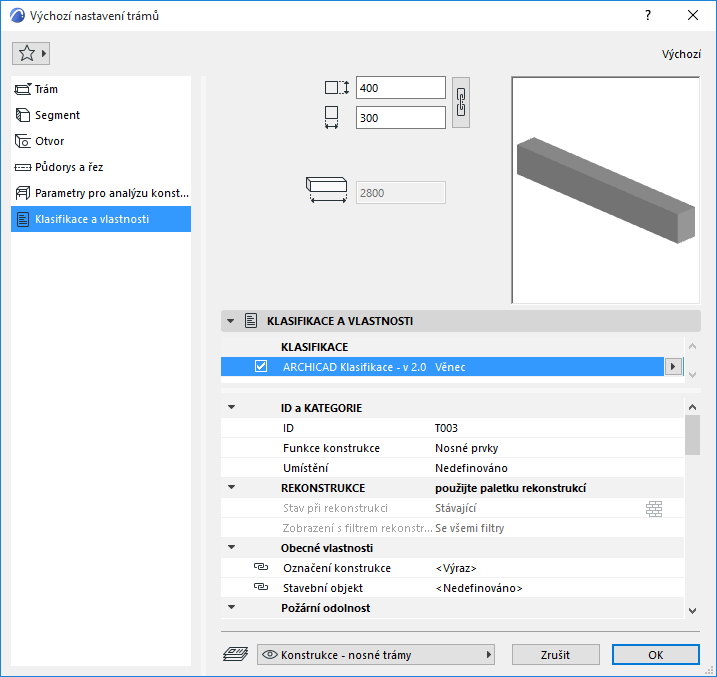The image size is (717, 677).
Task: Click the Výchozí label at top right
Action: pos(681,54)
